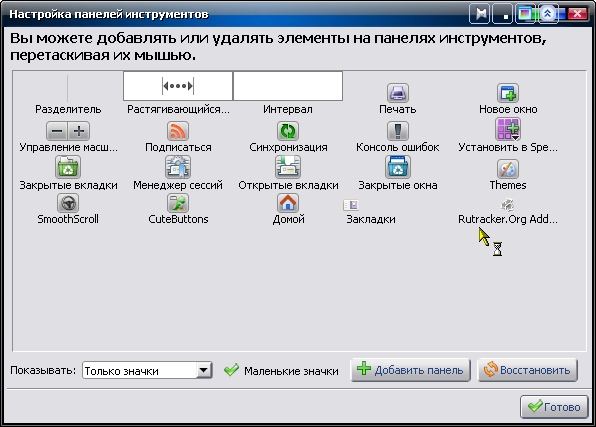Screen dimensions: 596x427
Task: Select the flexible space (Растягивающийся) item
Action: tap(178, 86)
